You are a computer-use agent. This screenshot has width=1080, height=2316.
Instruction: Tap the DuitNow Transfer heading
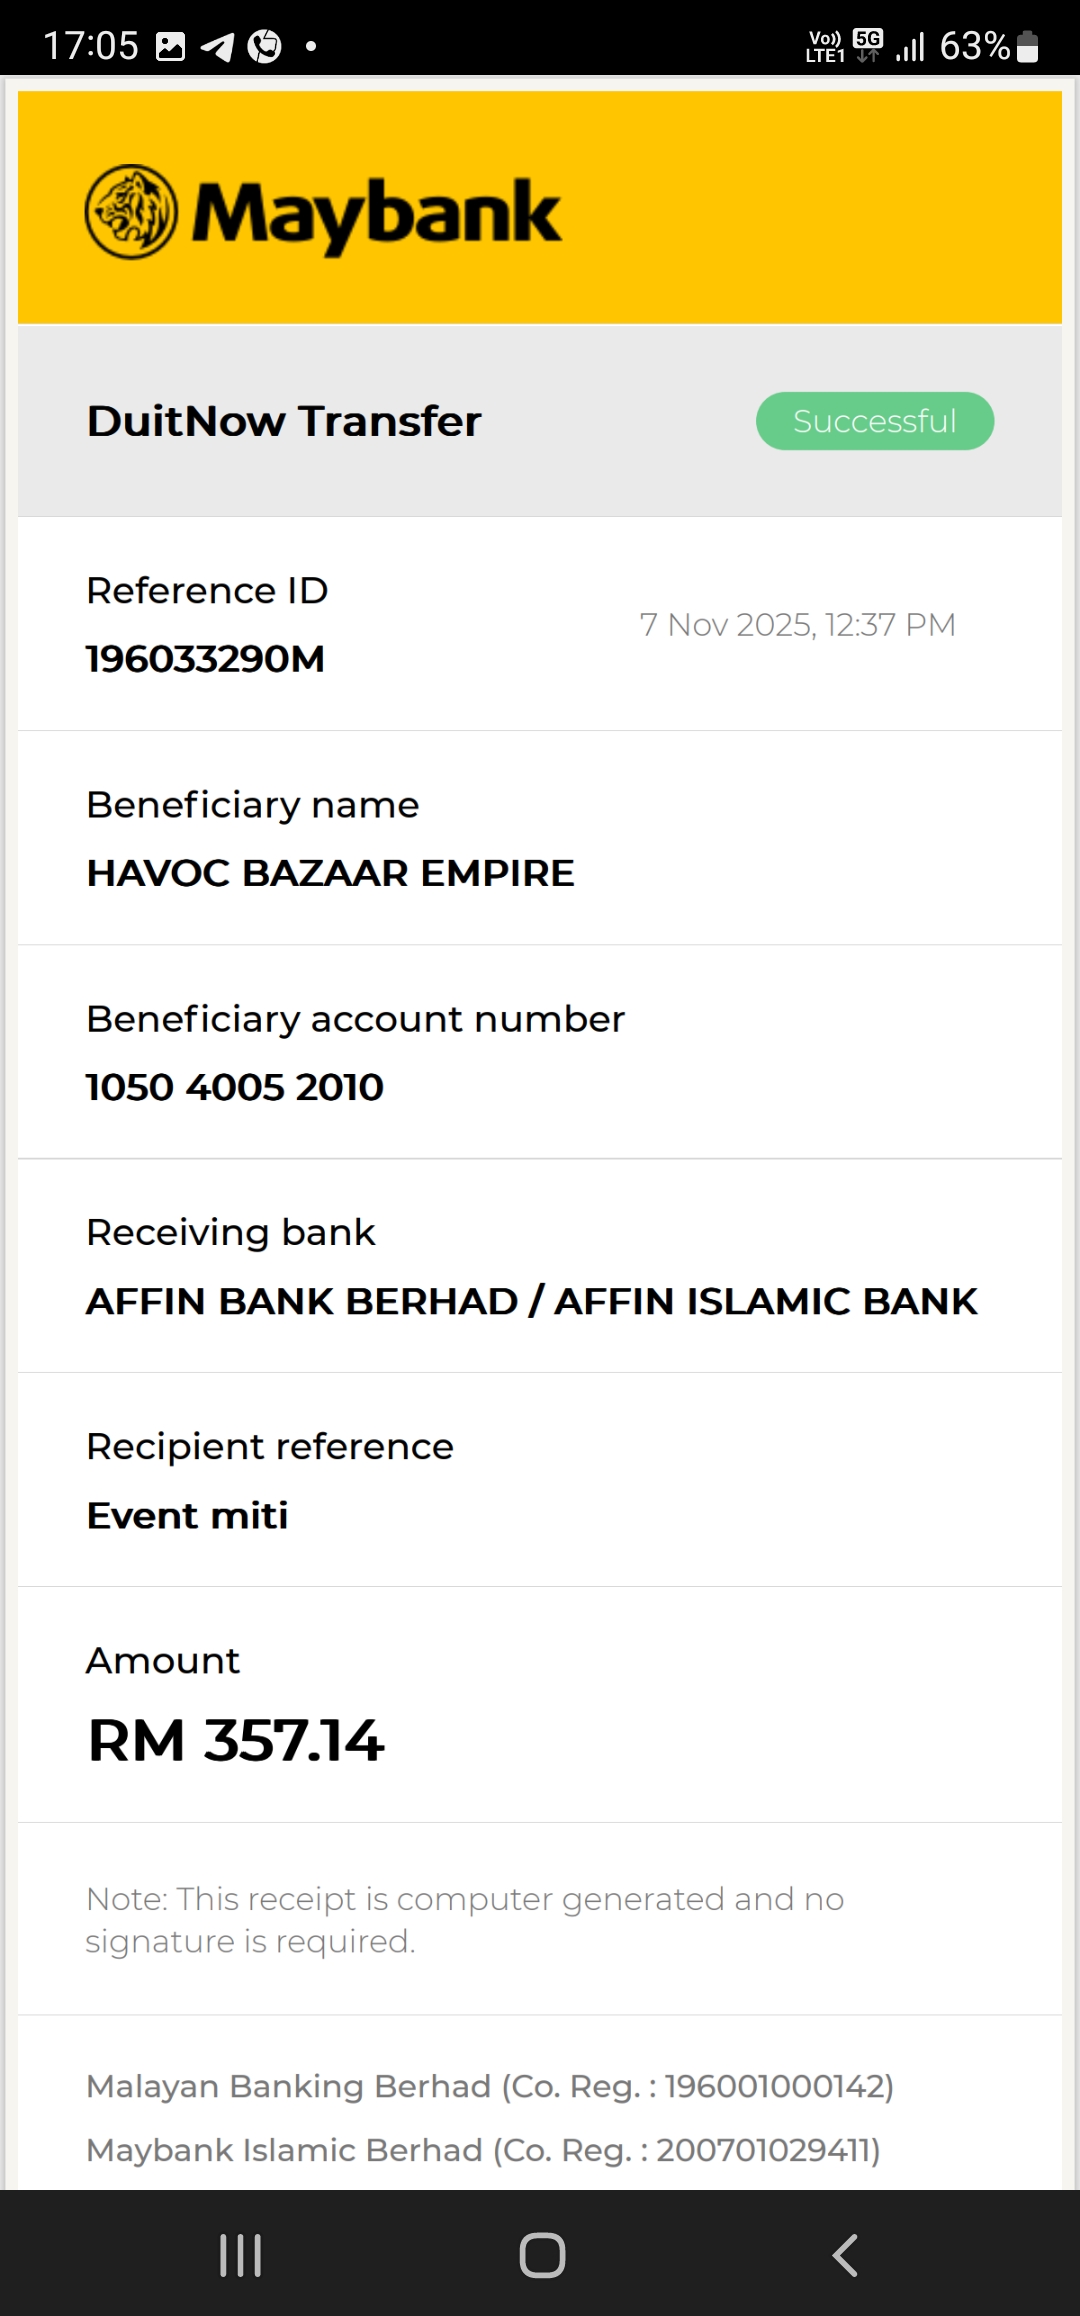284,421
